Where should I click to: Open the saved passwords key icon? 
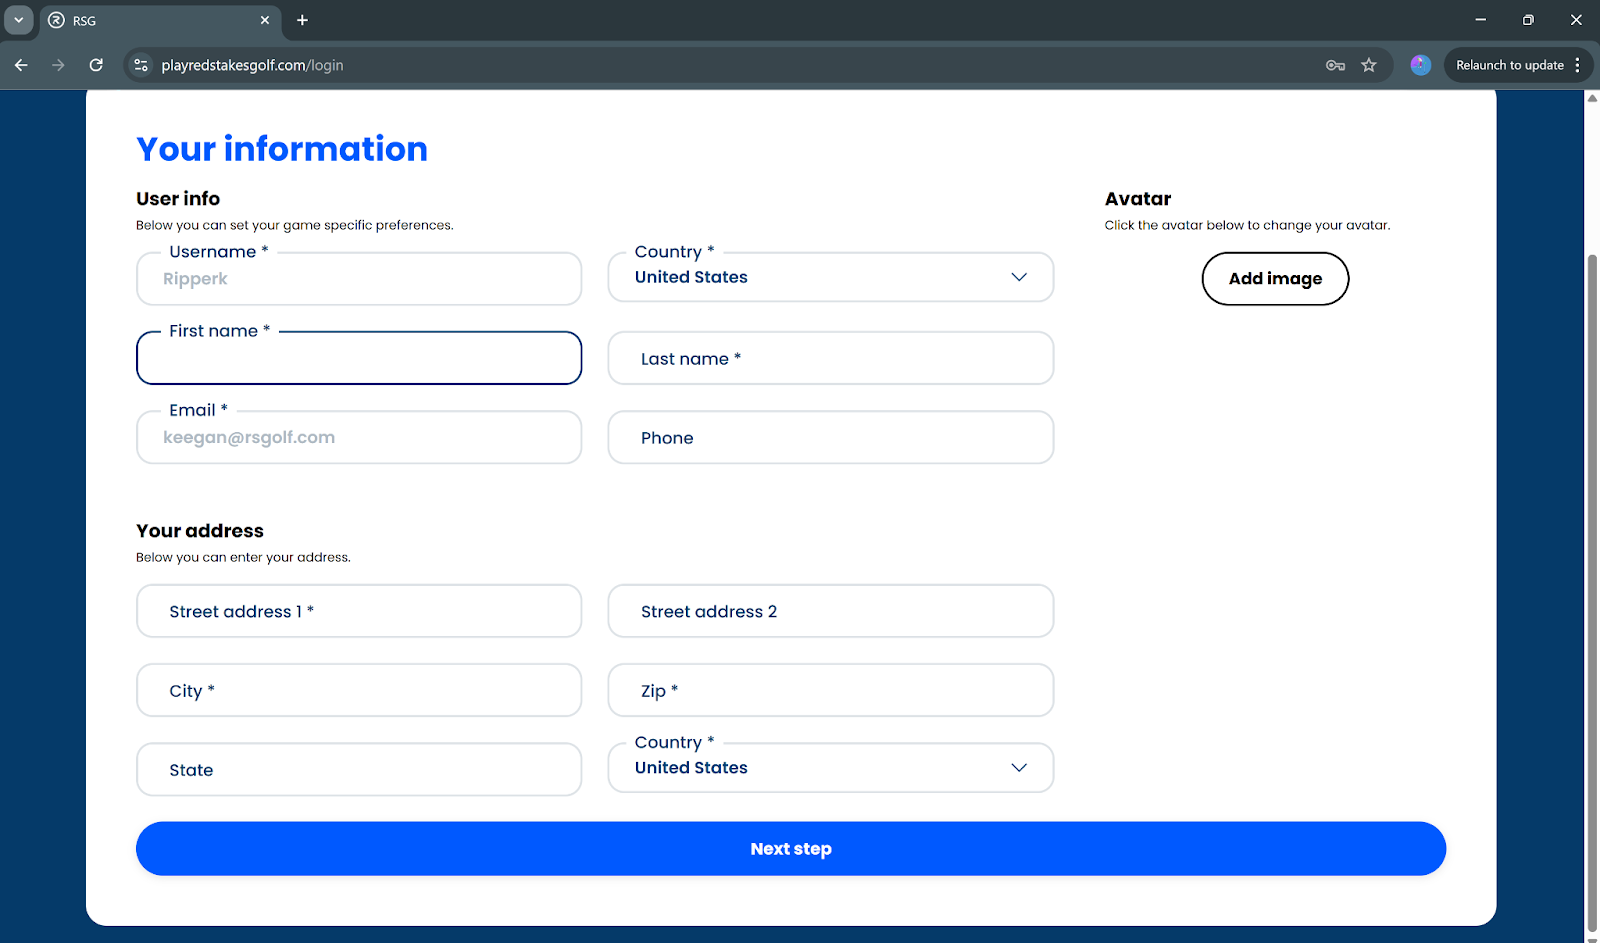(1335, 65)
